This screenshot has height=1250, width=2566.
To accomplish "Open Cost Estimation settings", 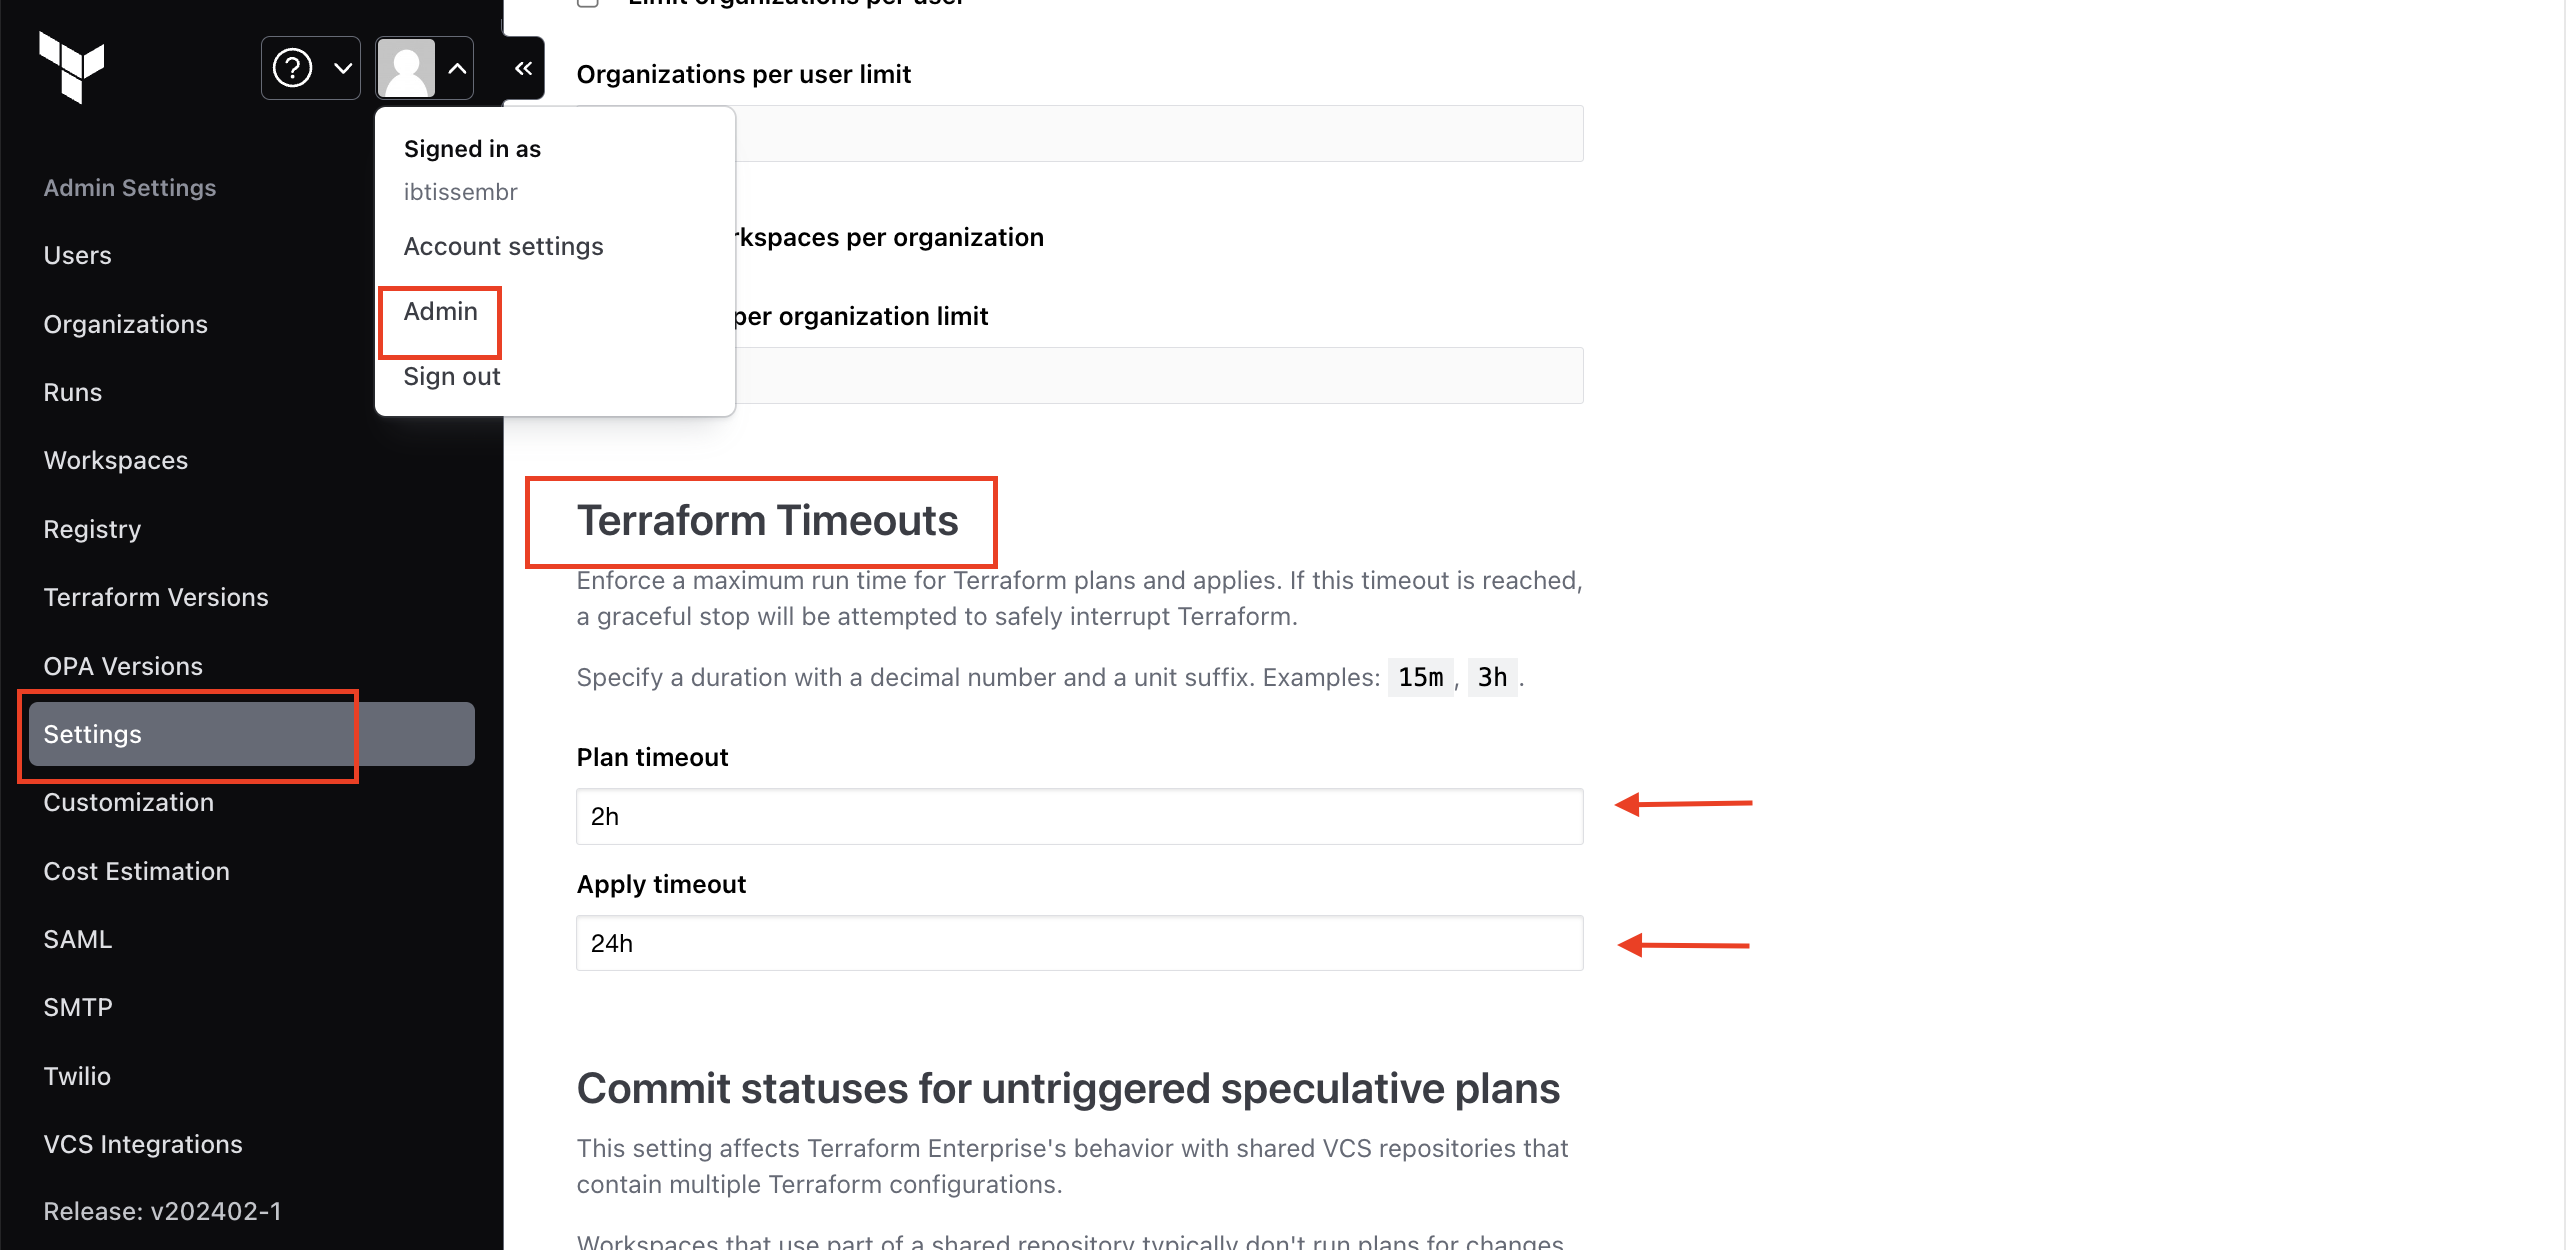I will (x=136, y=871).
